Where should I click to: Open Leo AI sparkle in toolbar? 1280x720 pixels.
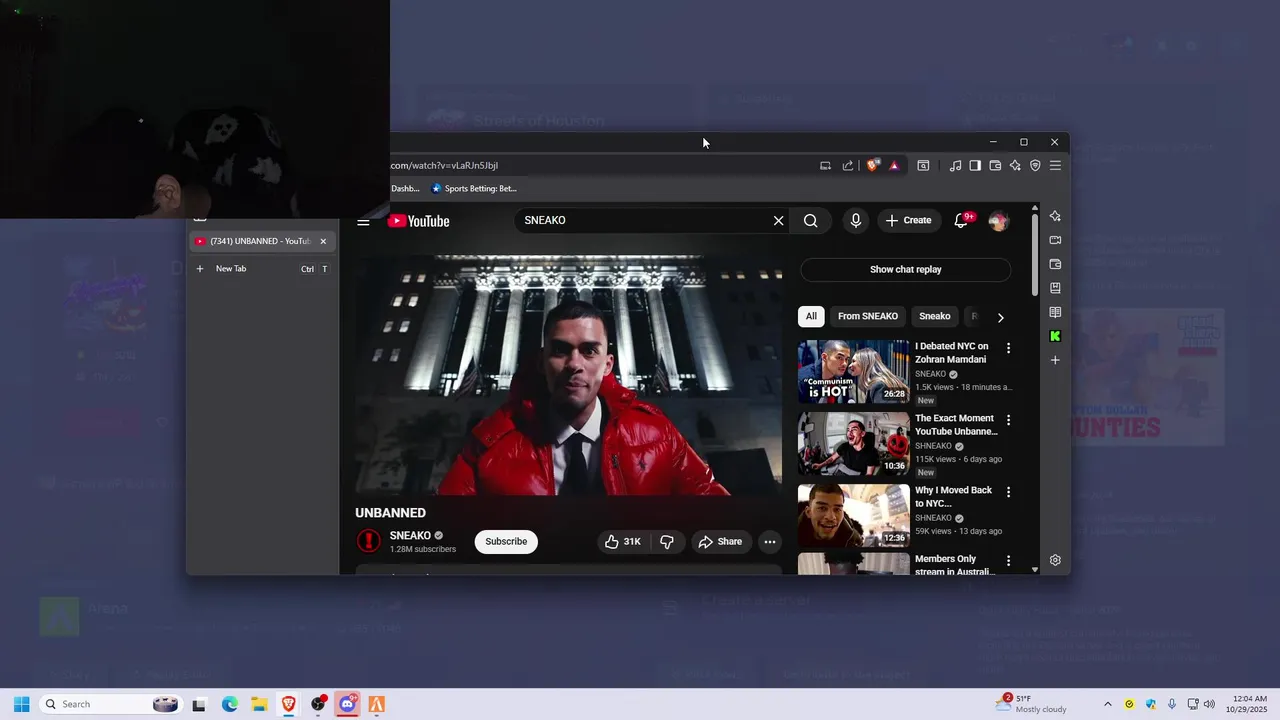click(x=1015, y=165)
